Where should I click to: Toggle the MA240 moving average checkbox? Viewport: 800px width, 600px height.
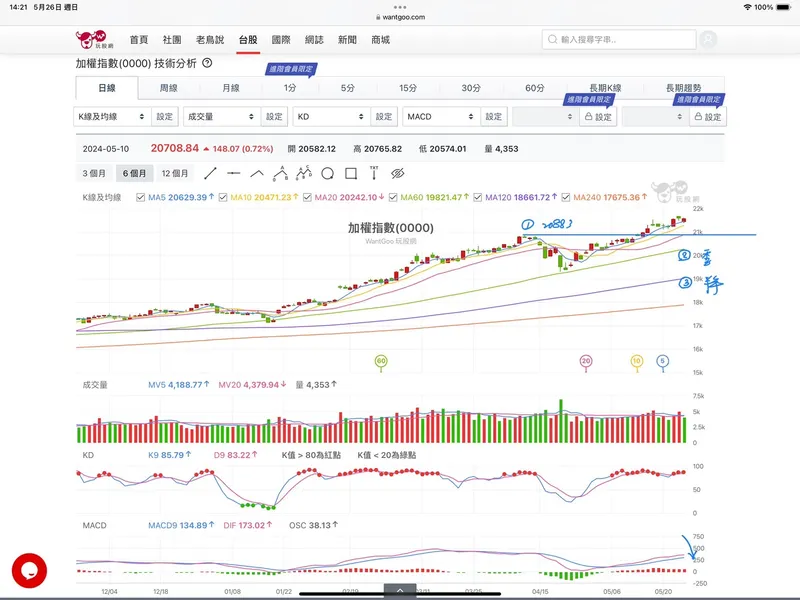click(x=566, y=197)
